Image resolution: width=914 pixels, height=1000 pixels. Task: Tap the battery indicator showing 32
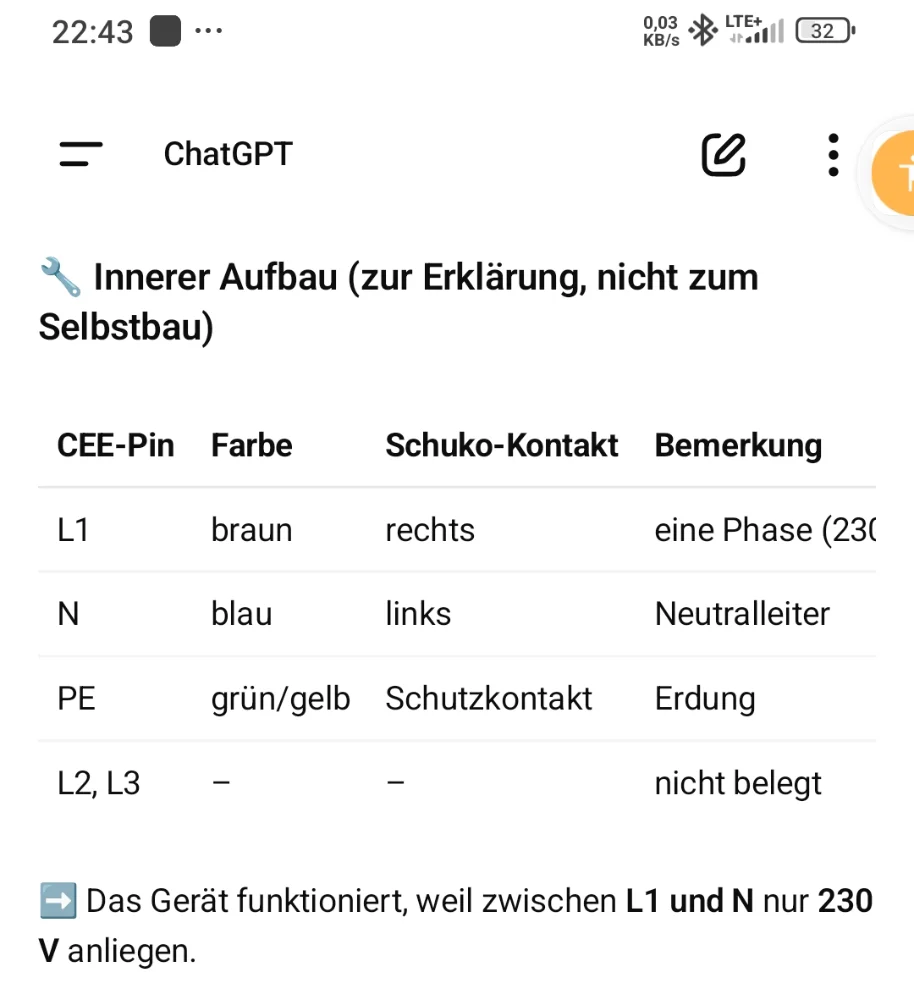coord(825,31)
